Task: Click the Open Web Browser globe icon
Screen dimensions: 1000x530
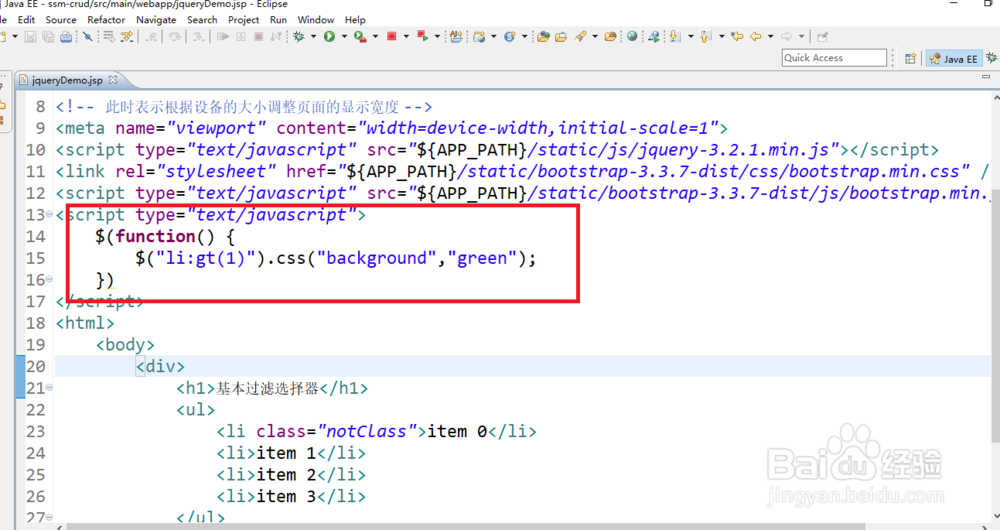Action: [x=632, y=37]
